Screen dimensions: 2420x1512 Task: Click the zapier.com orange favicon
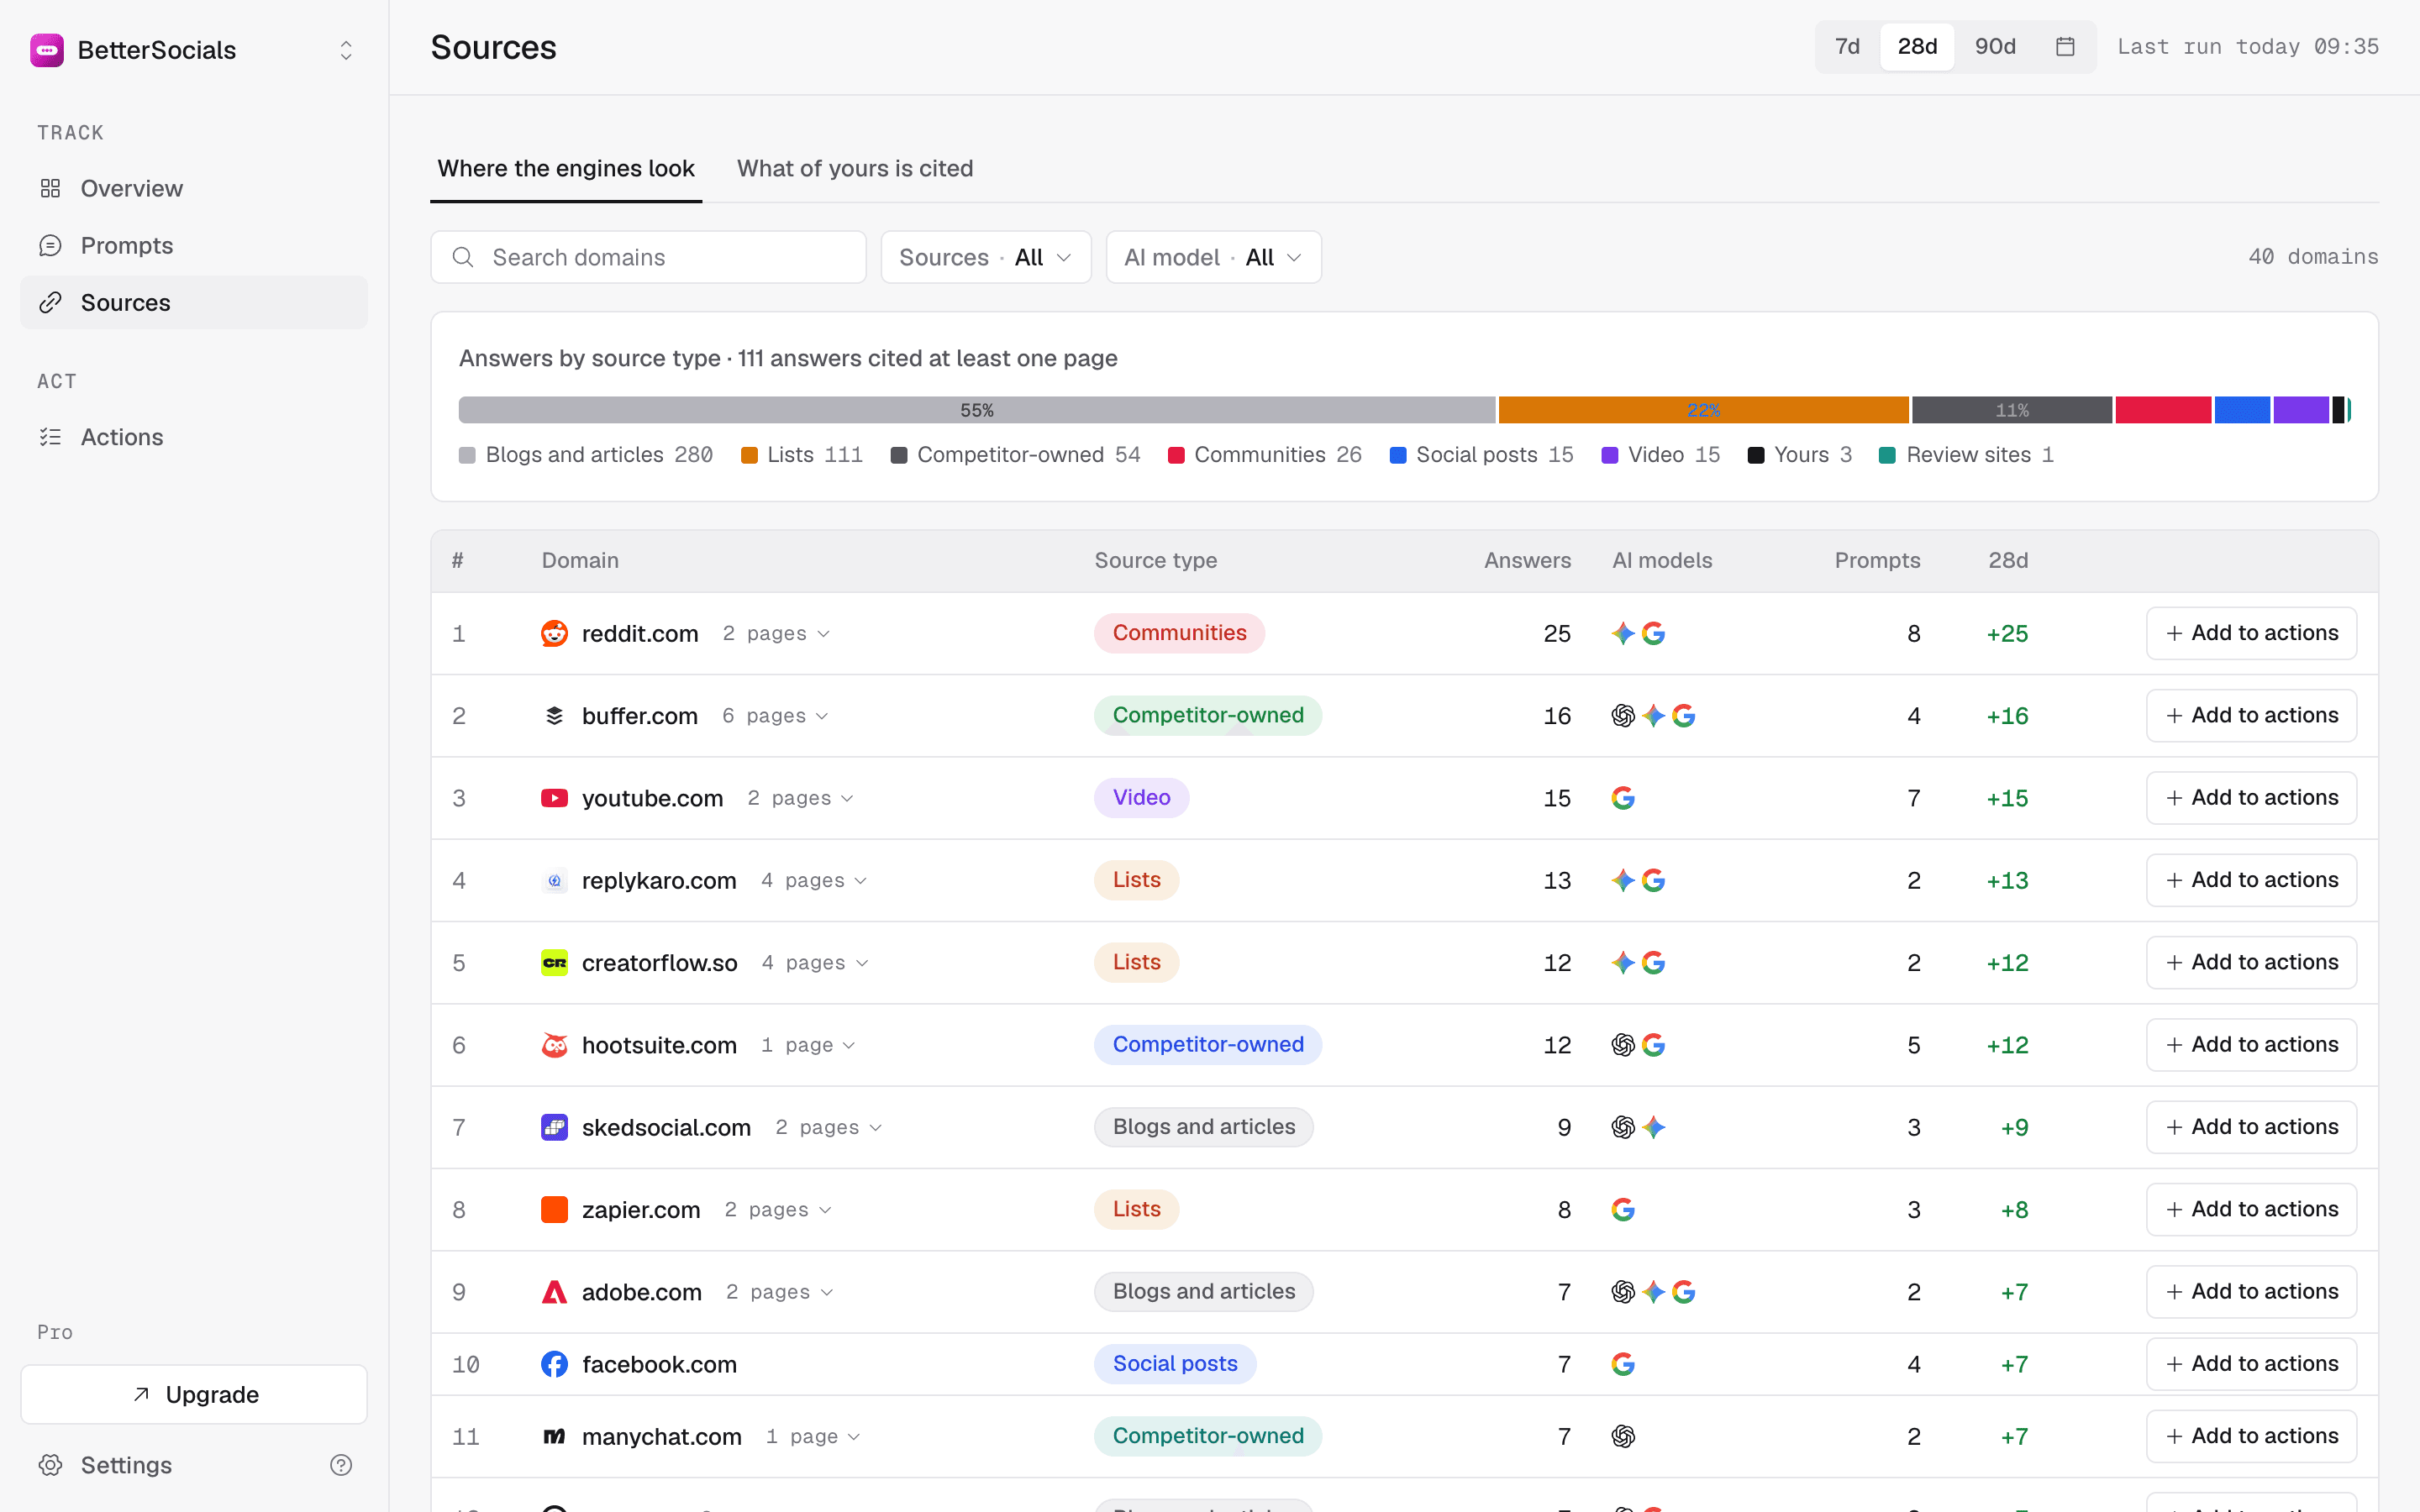pyautogui.click(x=554, y=1209)
